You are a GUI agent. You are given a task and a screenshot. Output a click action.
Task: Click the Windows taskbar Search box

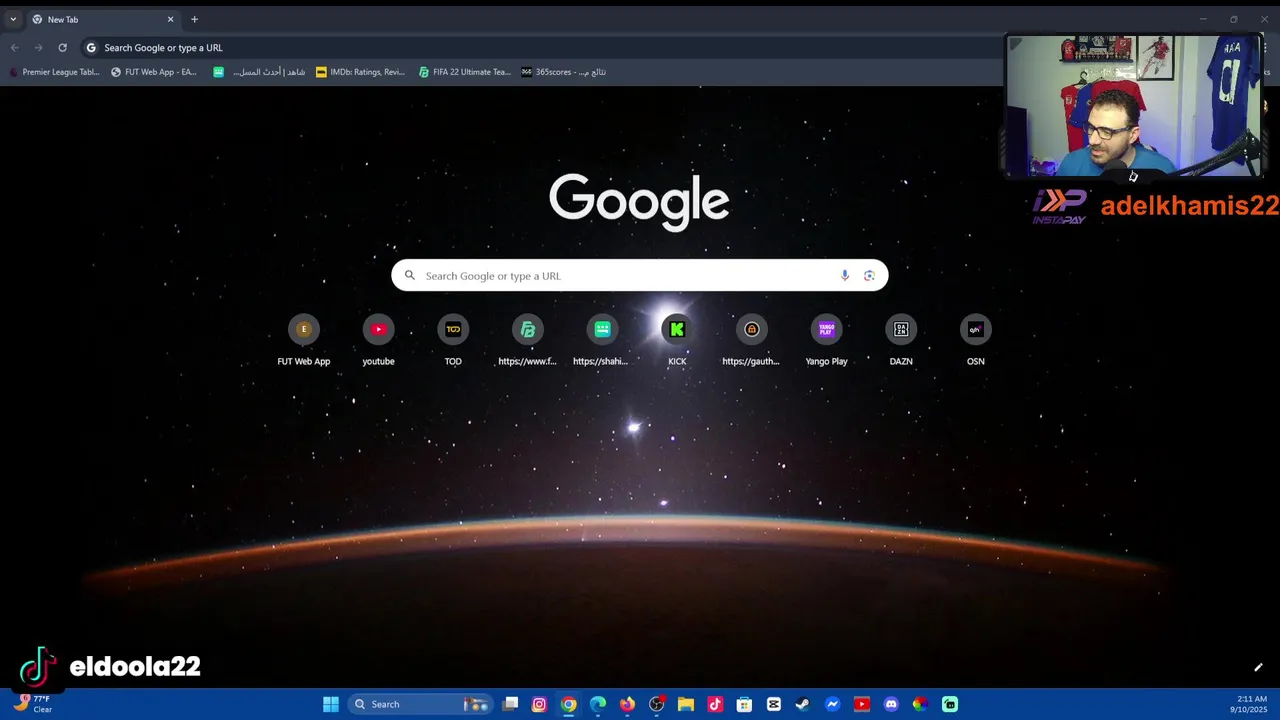(420, 704)
